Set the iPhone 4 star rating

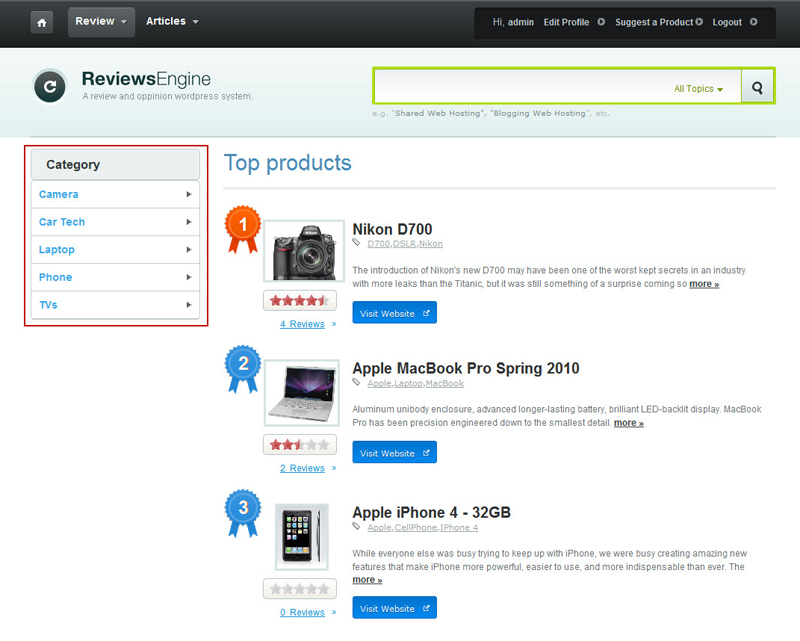pyautogui.click(x=300, y=589)
